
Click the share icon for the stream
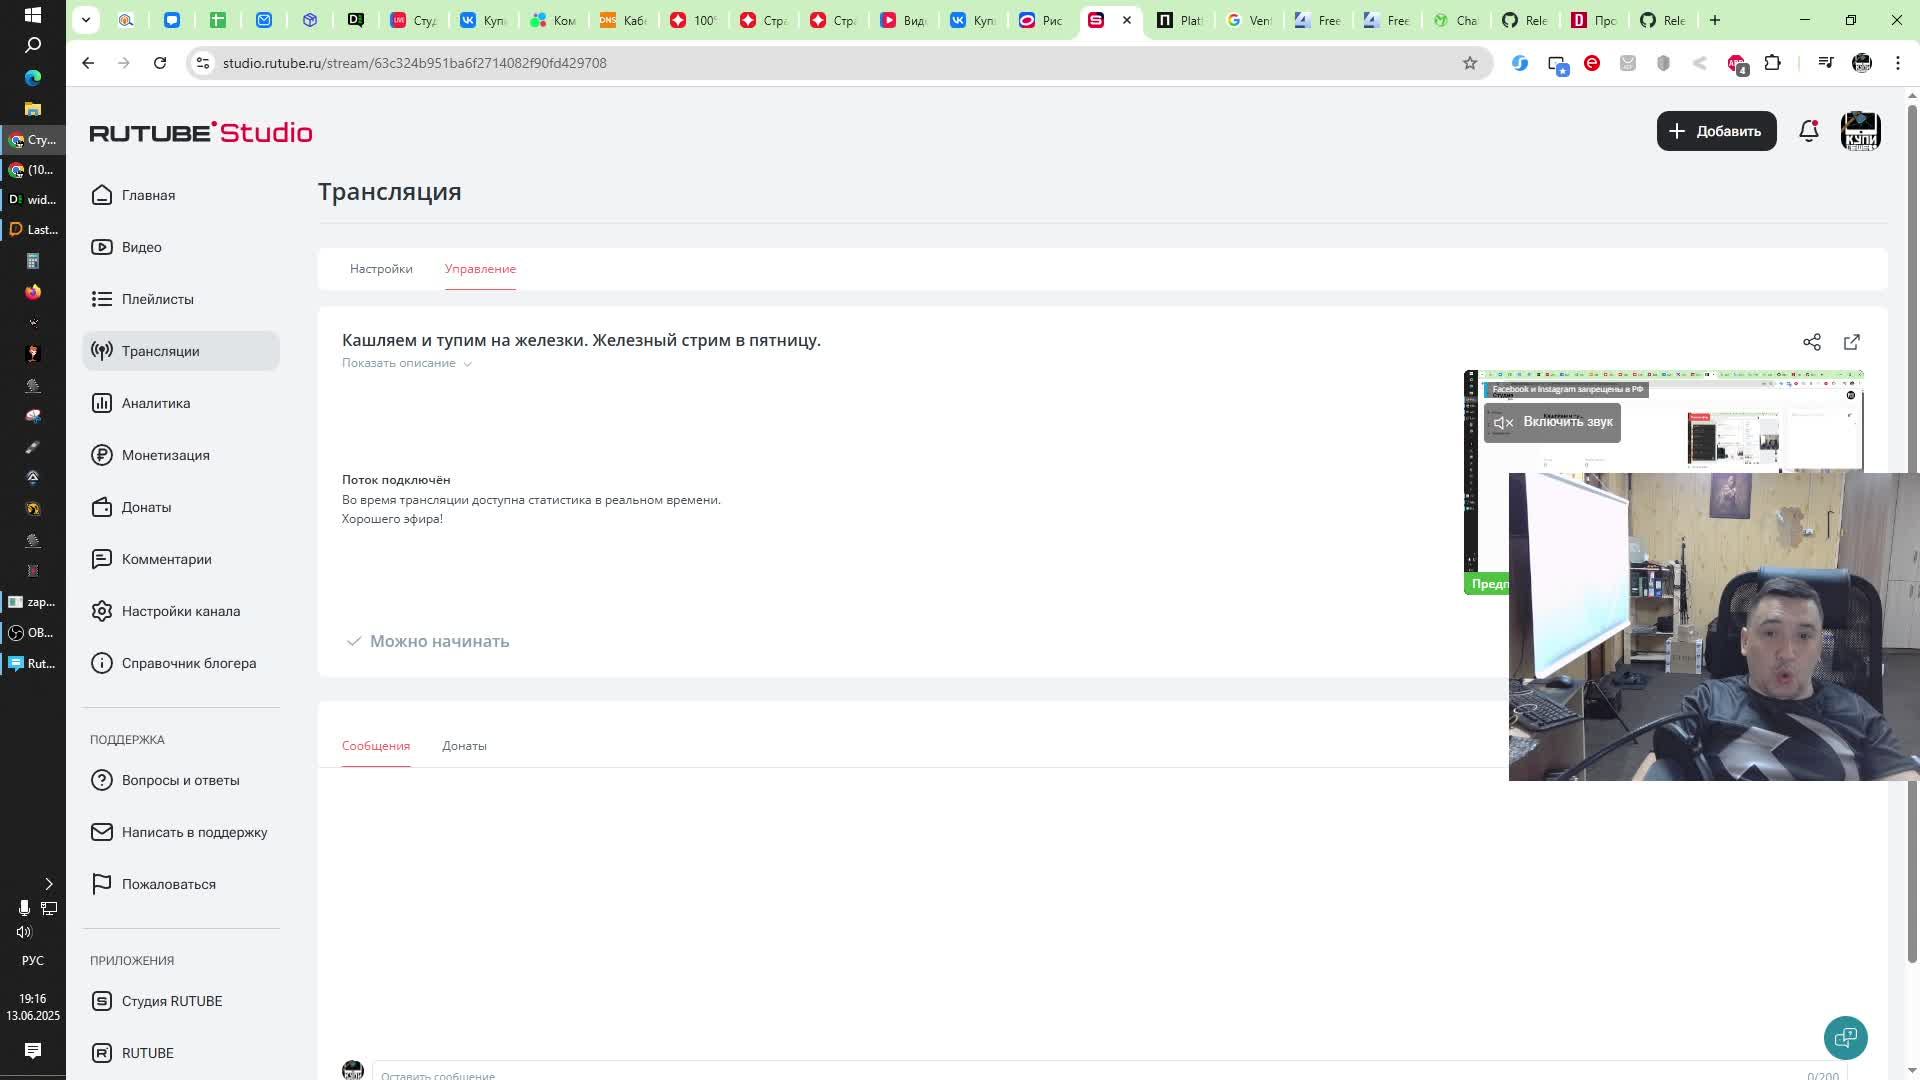(x=1811, y=342)
